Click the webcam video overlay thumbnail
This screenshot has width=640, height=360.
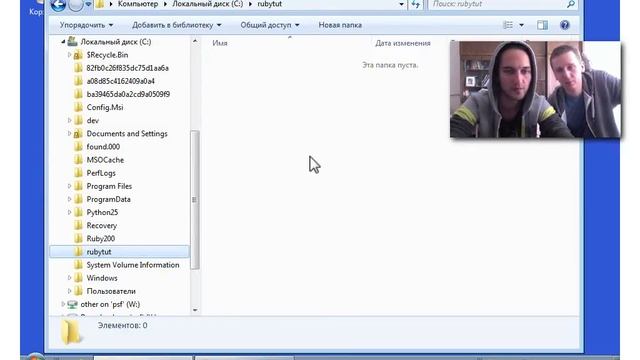tap(535, 89)
